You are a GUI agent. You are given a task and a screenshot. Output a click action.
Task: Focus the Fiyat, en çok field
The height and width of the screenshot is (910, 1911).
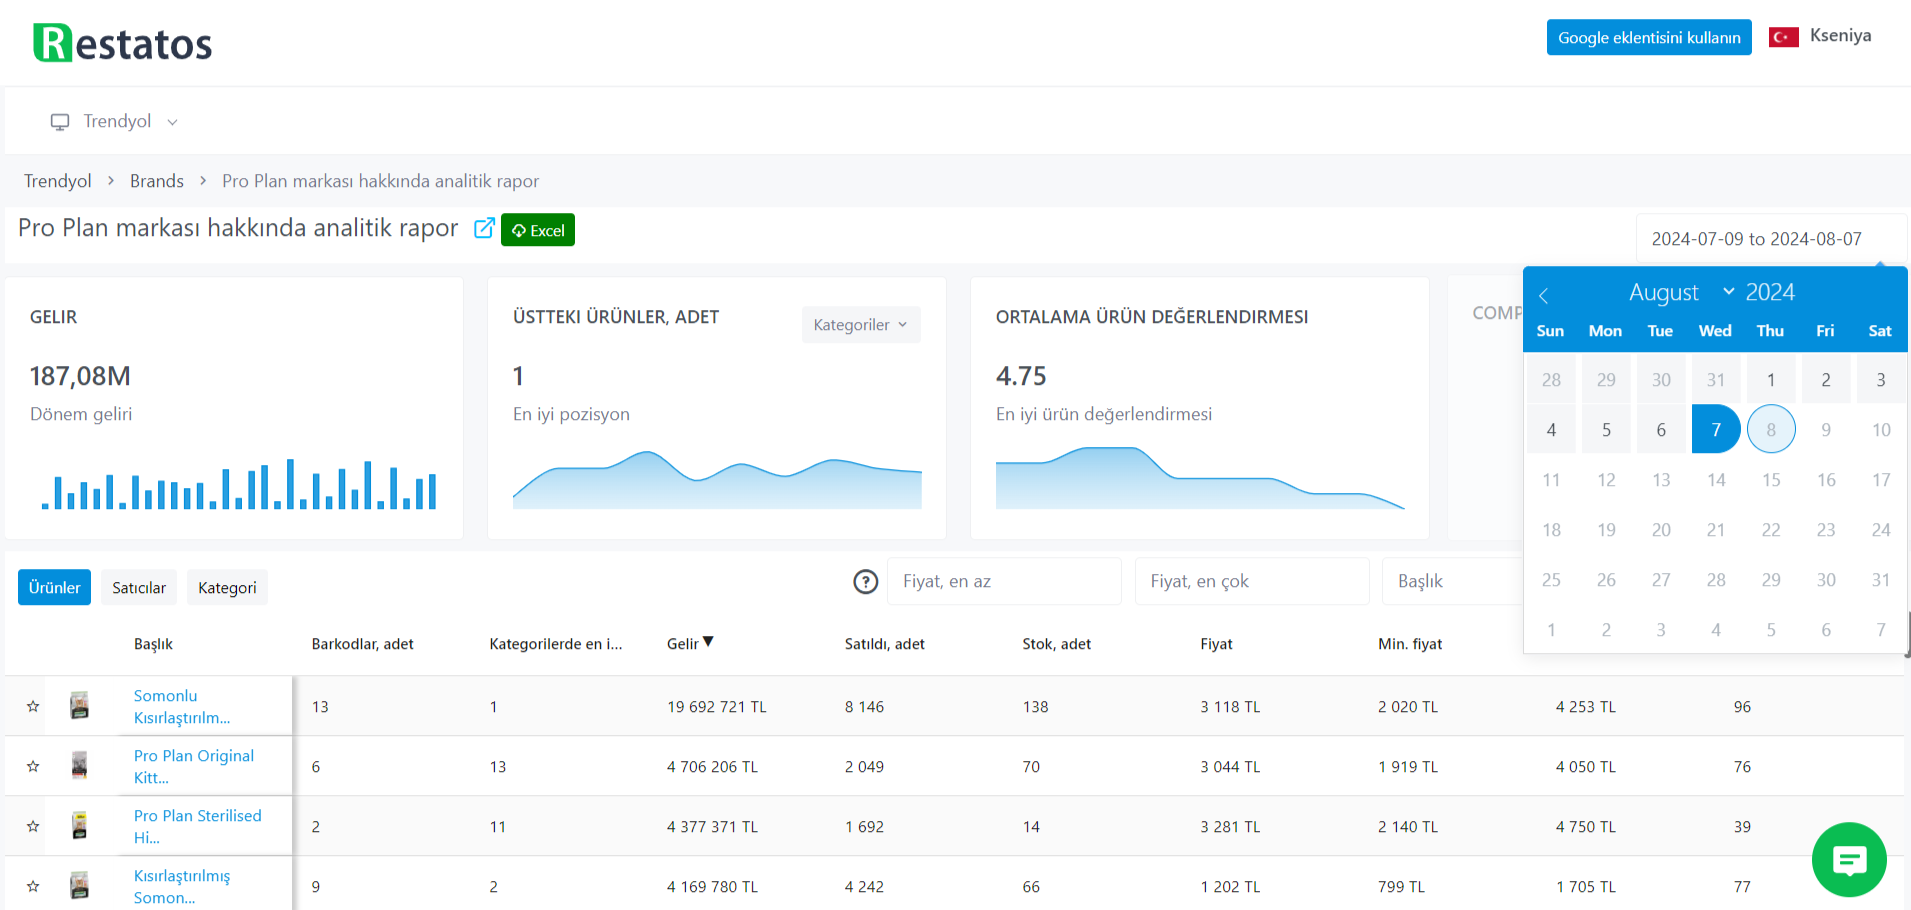pyautogui.click(x=1252, y=581)
